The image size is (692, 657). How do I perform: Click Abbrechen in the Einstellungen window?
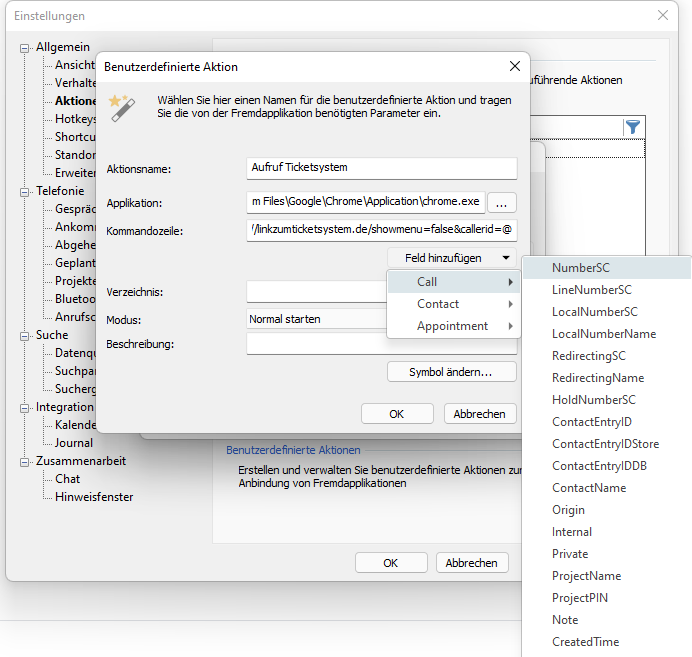[471, 563]
